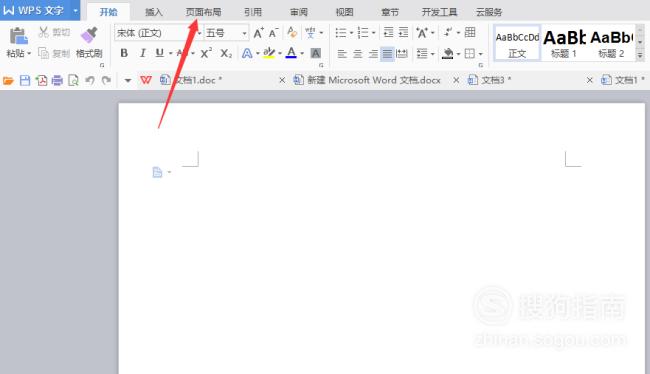This screenshot has height=374, width=650.
Task: Open print preview icon
Action: coord(73,80)
